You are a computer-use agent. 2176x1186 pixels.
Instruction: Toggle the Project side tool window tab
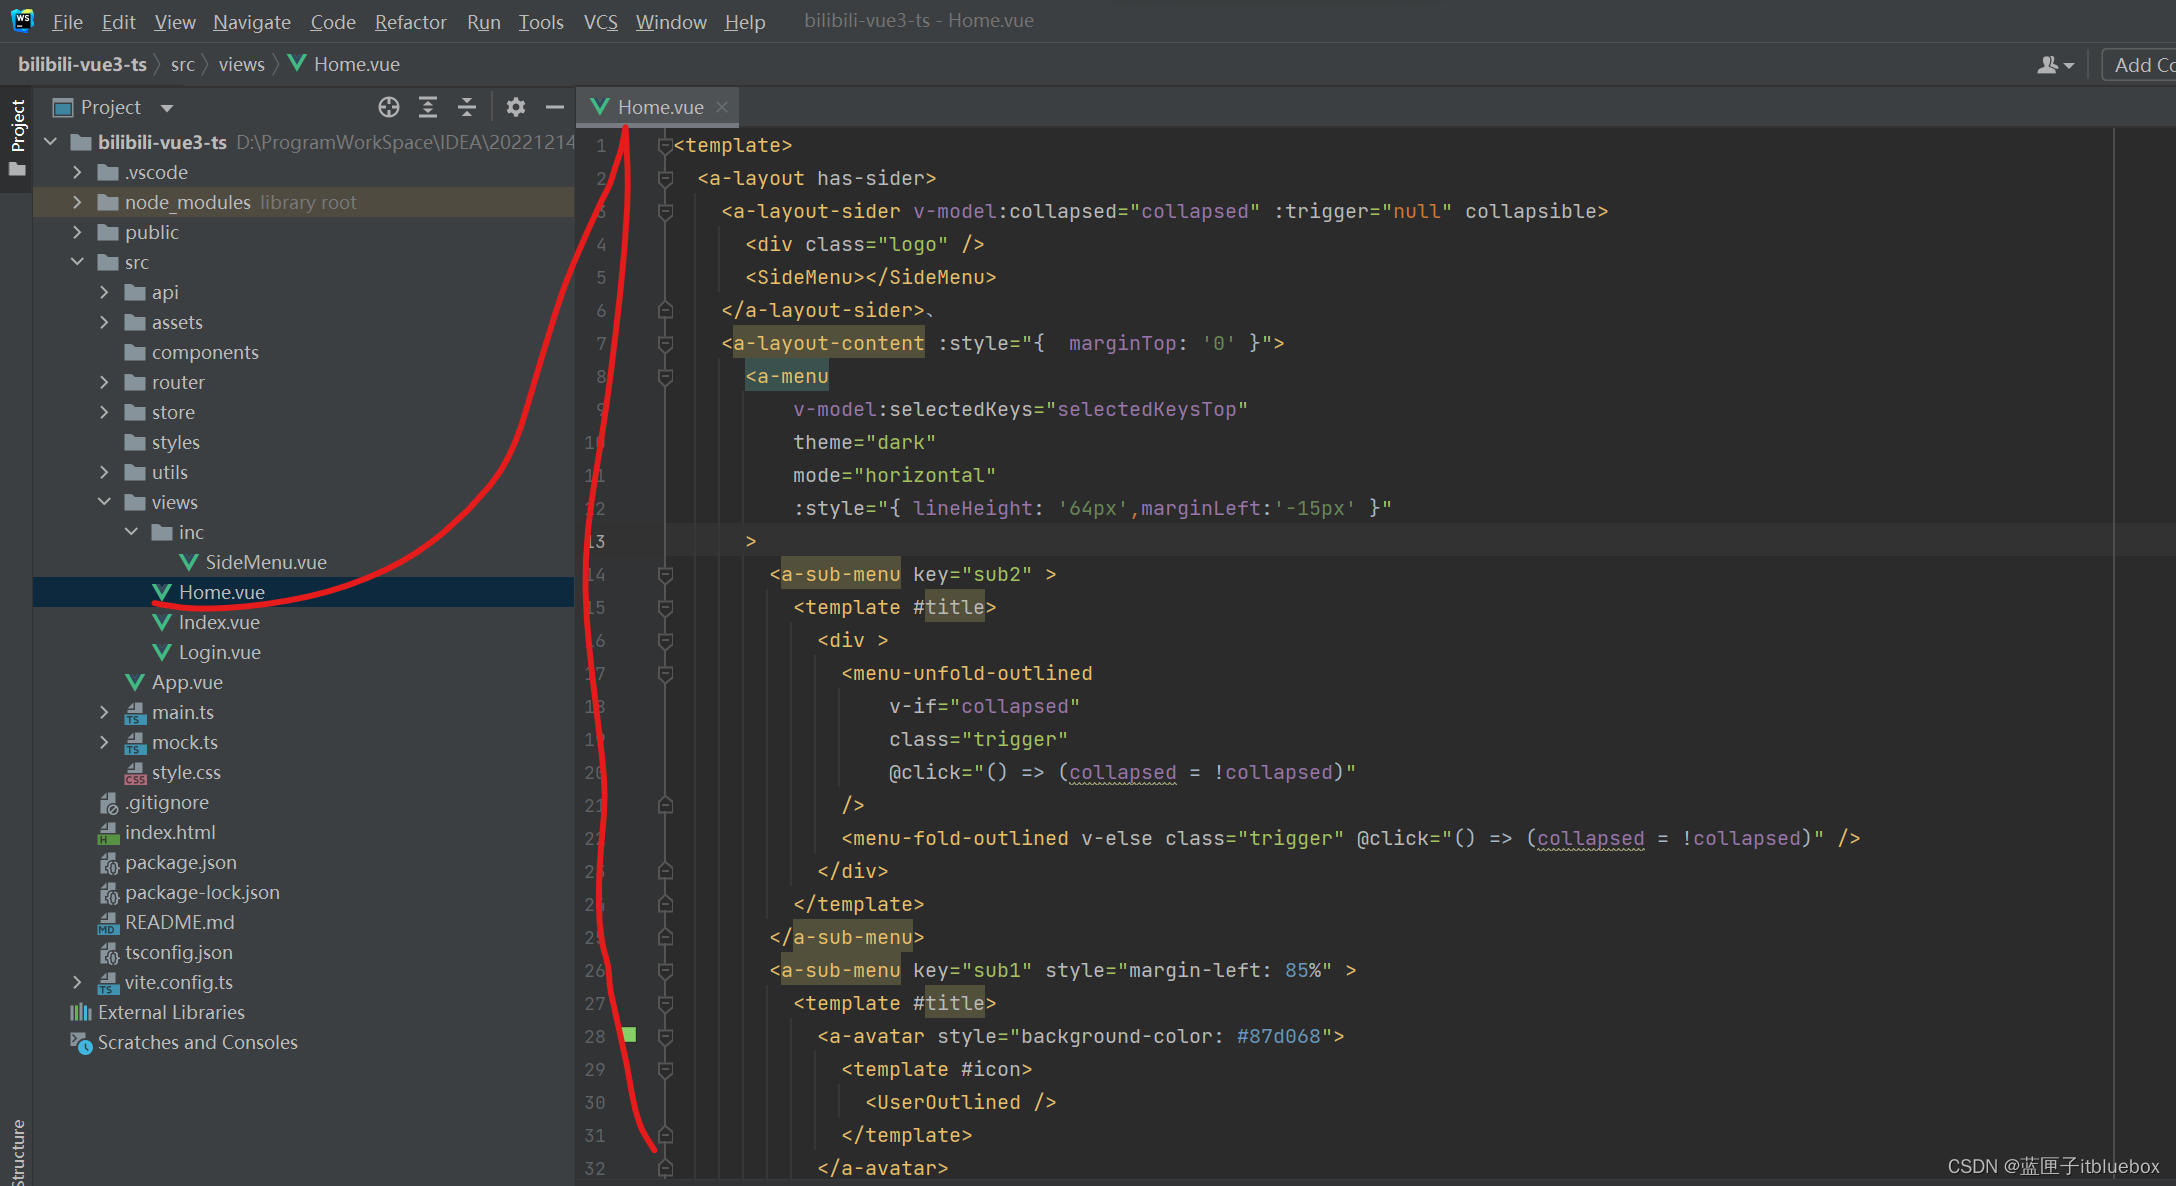[17, 127]
